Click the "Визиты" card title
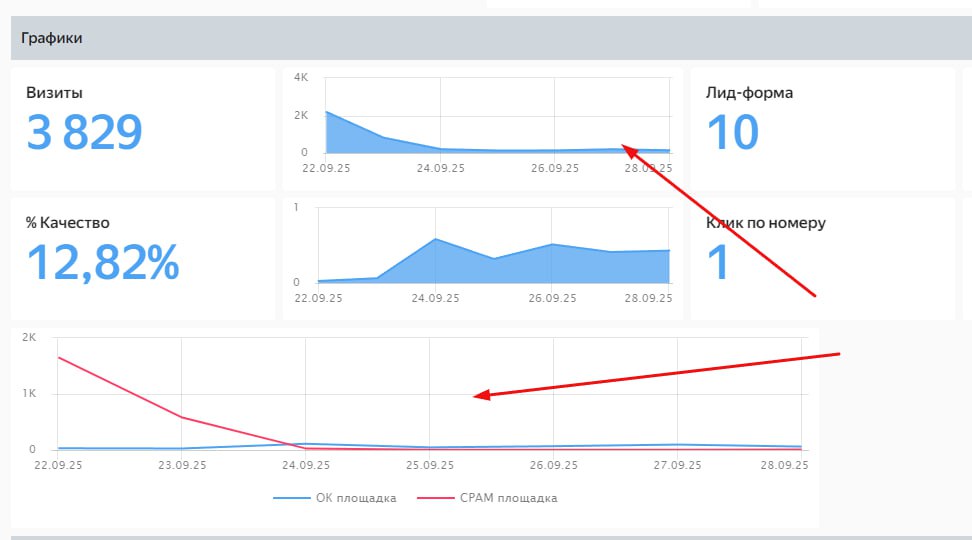 point(54,93)
